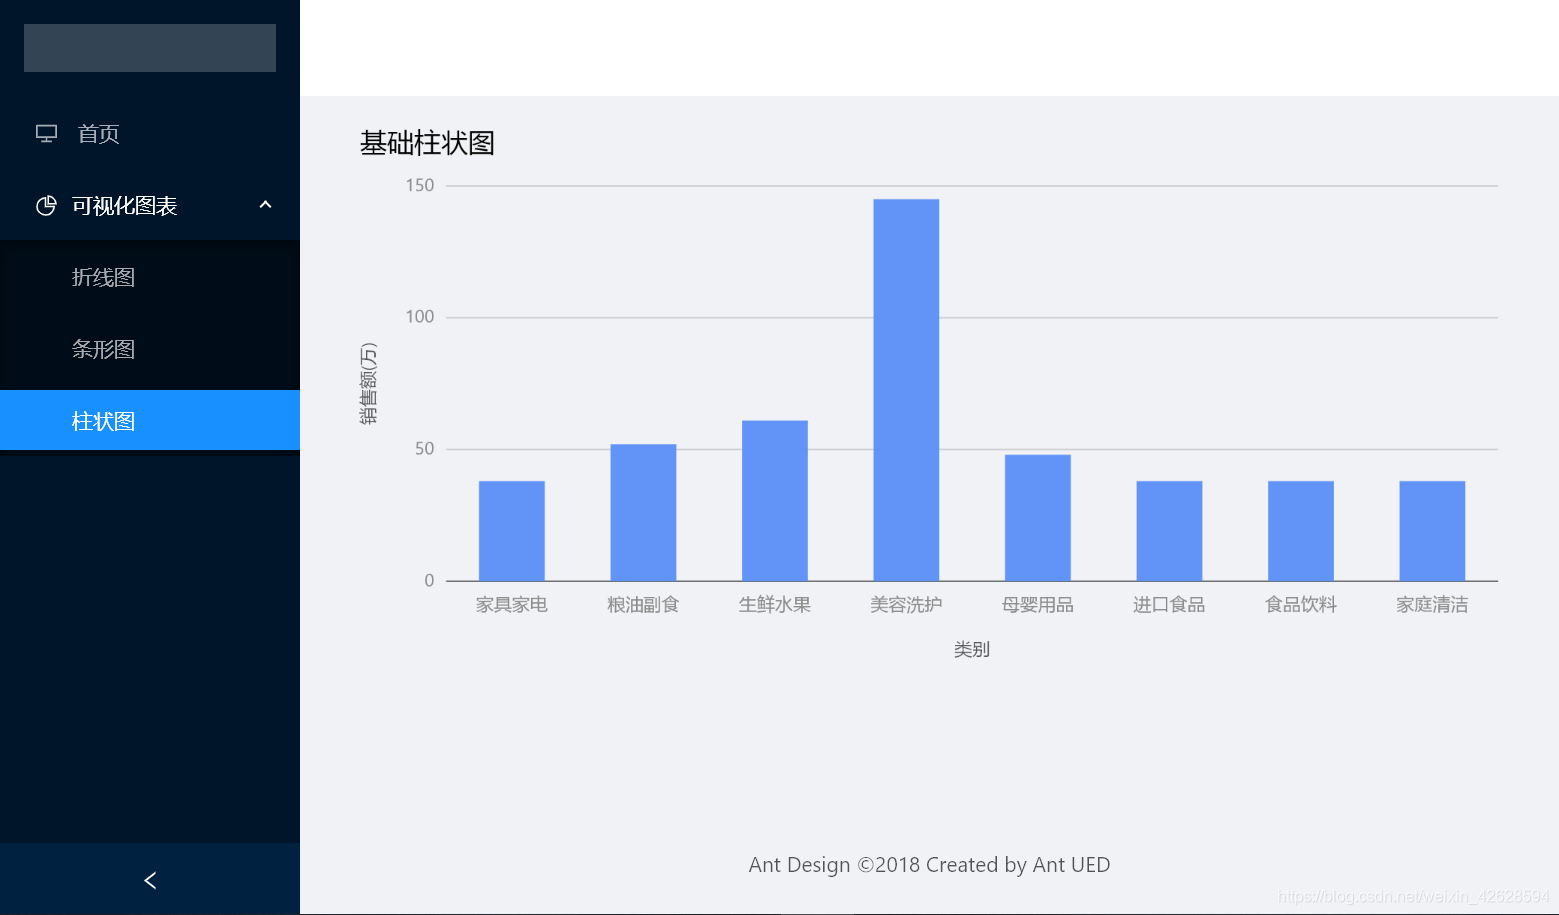Click the 母婴用品 bar in the chart
Image resolution: width=1559 pixels, height=915 pixels.
coord(1038,518)
